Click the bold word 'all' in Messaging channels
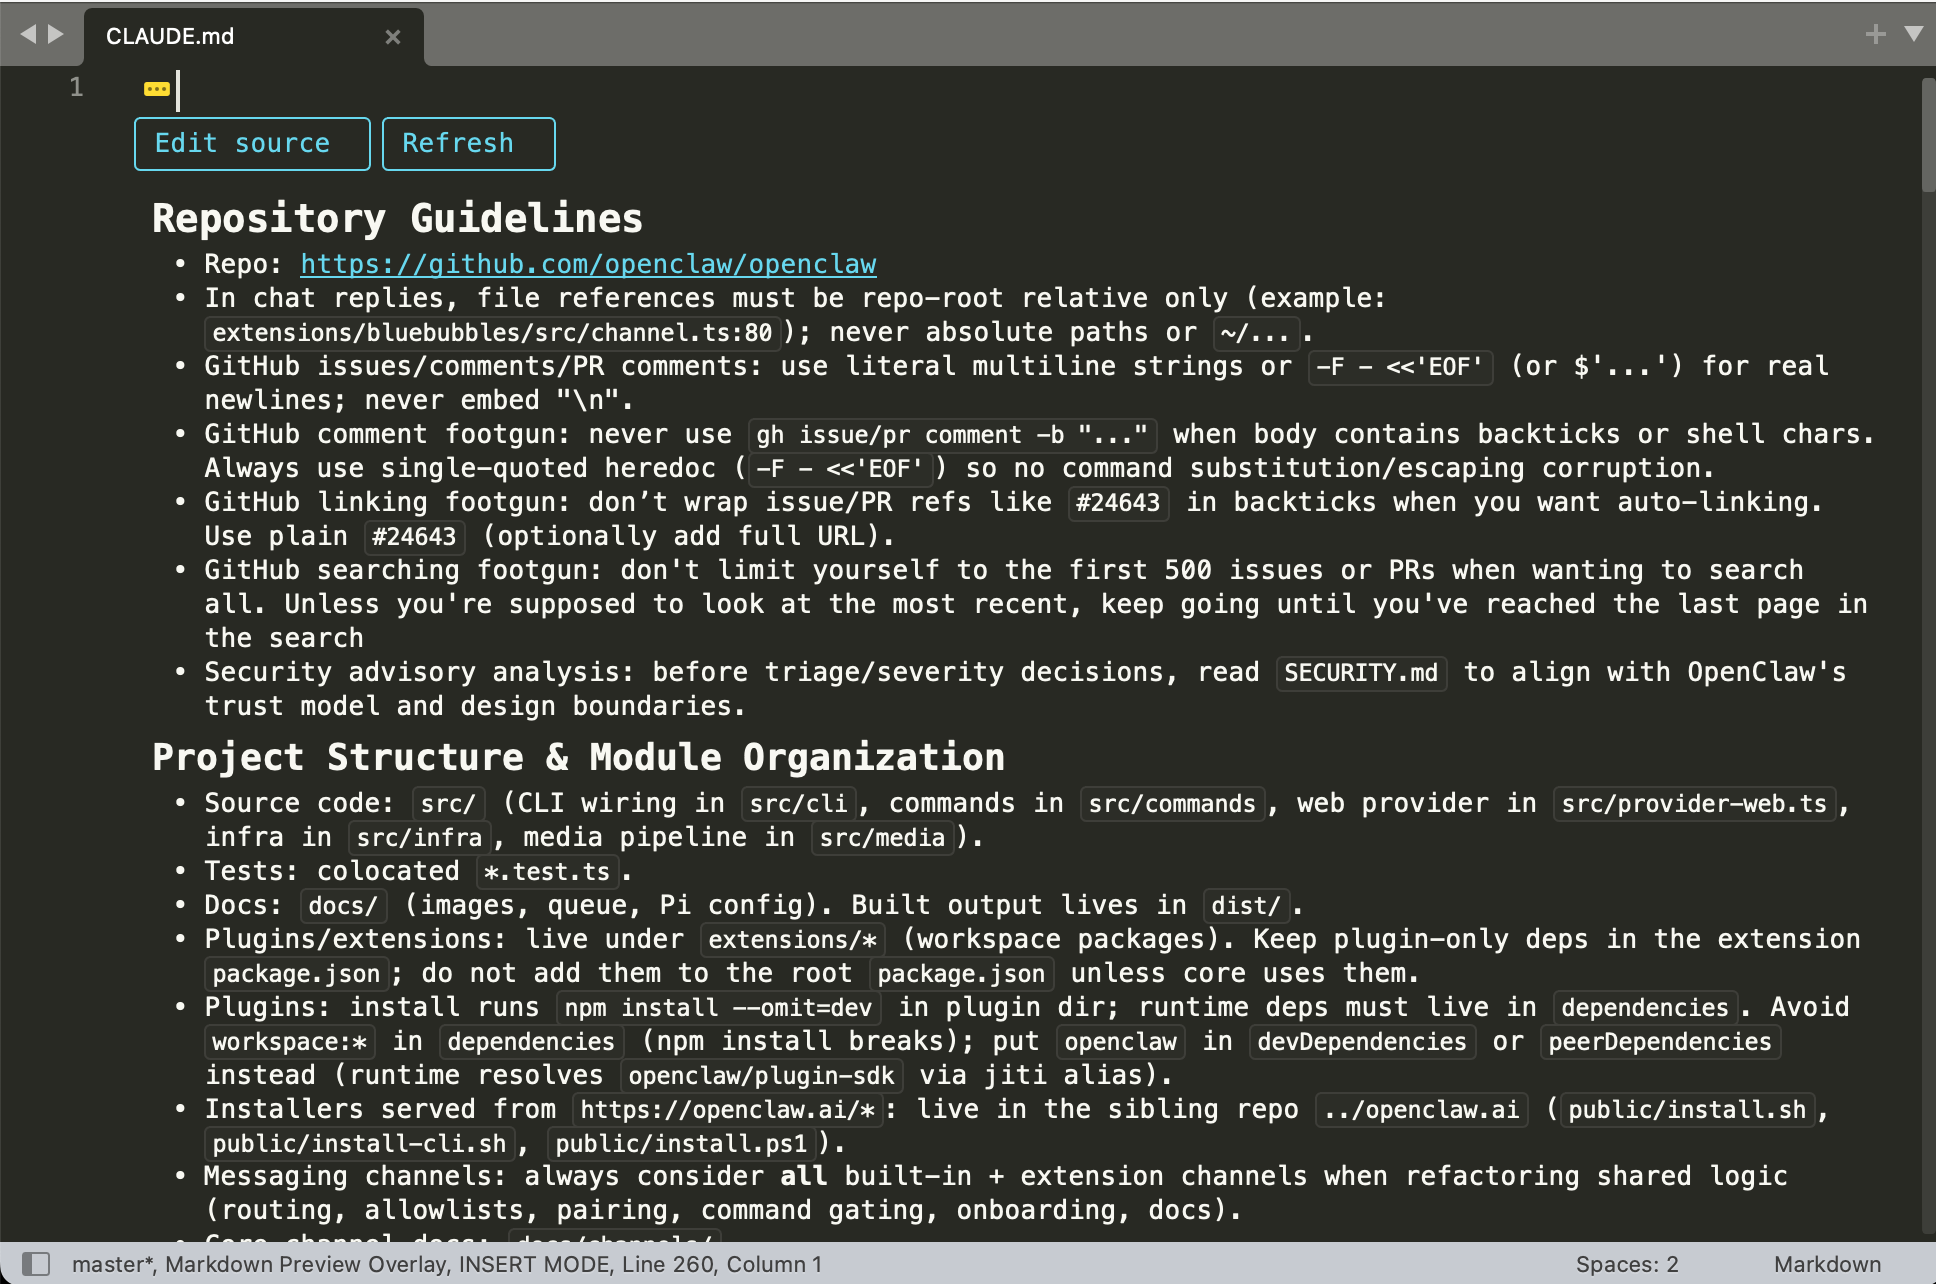The image size is (1936, 1284). pos(804,1176)
